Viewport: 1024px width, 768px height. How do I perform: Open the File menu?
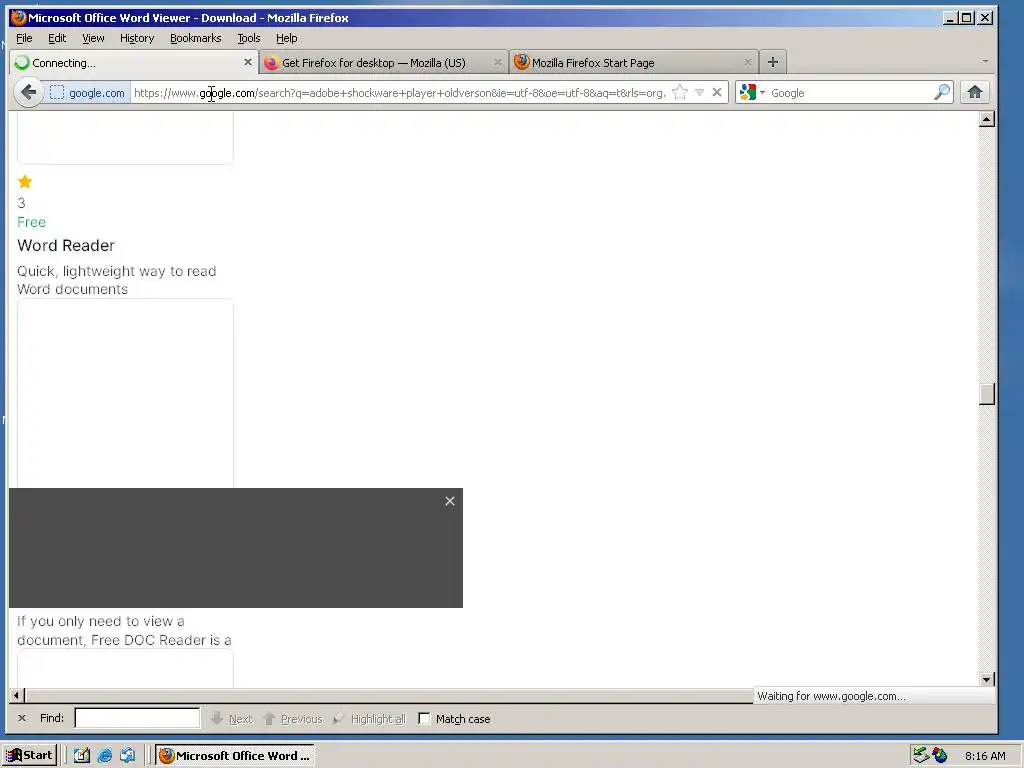[24, 38]
